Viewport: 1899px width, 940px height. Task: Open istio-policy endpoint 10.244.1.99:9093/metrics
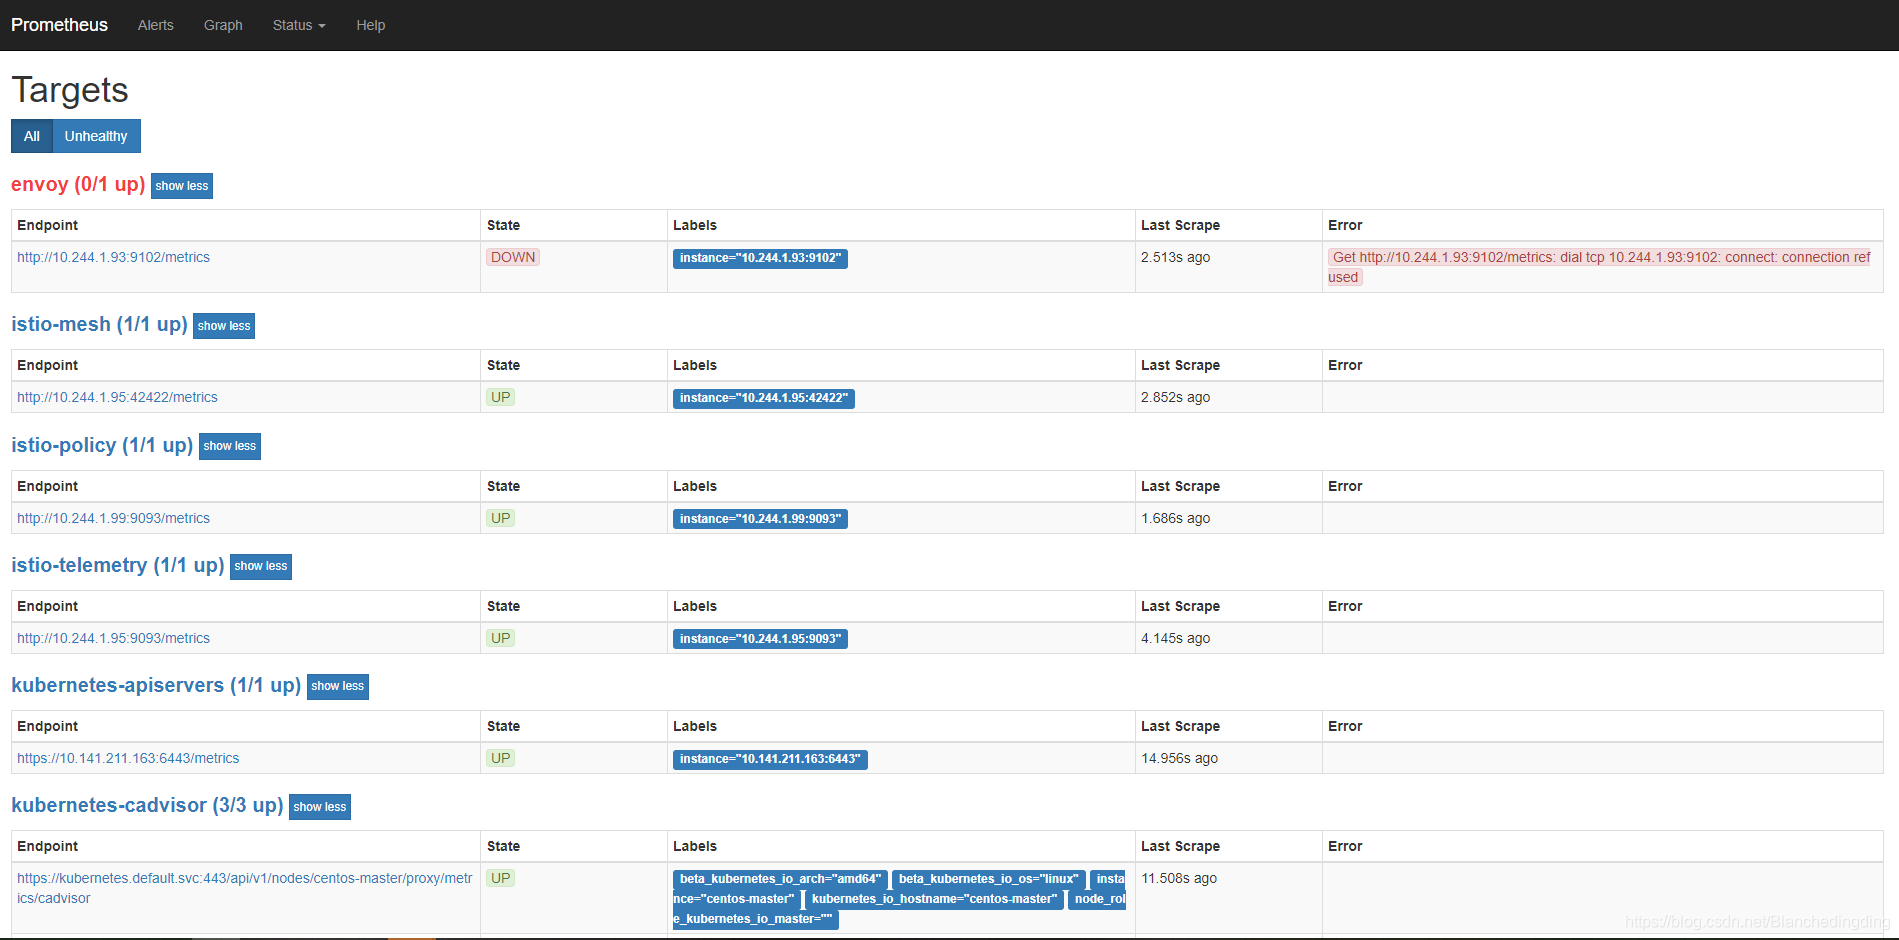[x=113, y=518]
